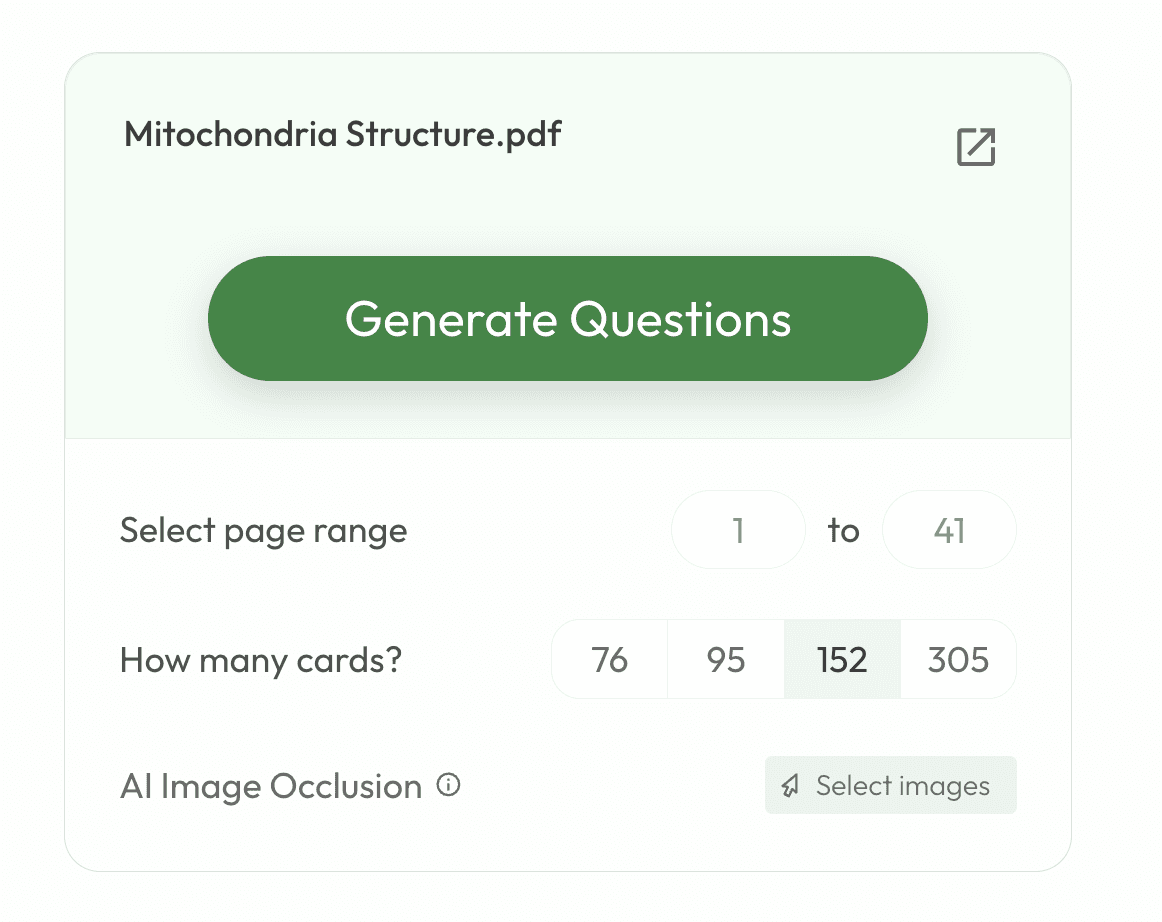Pick images for AI occlusion cards
Viewport: 1162px width, 922px height.
890,786
